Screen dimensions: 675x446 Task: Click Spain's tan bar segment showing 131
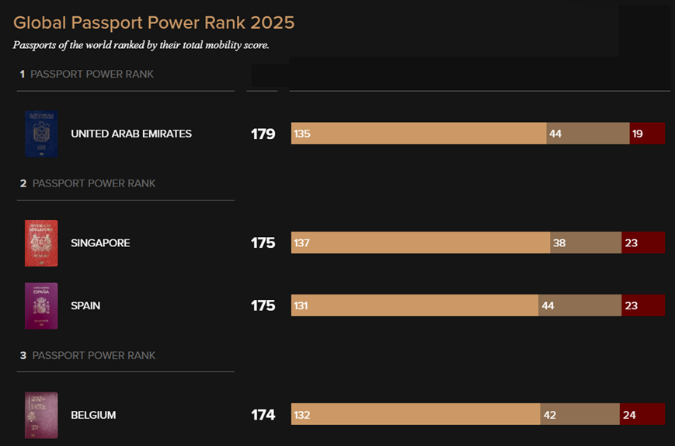coord(414,306)
